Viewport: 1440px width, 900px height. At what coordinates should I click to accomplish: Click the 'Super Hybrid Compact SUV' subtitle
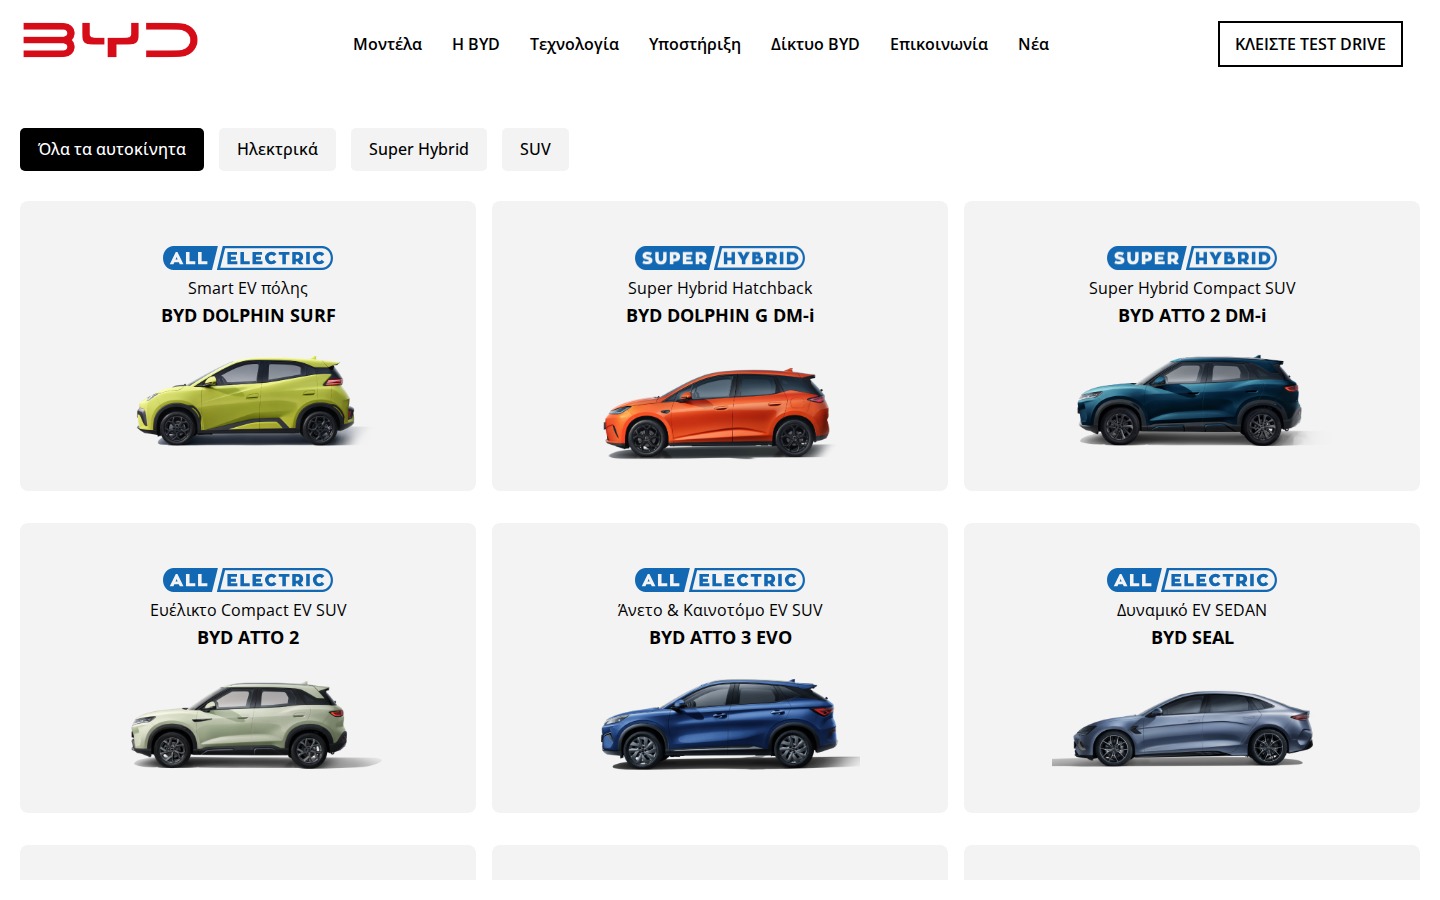click(1192, 288)
